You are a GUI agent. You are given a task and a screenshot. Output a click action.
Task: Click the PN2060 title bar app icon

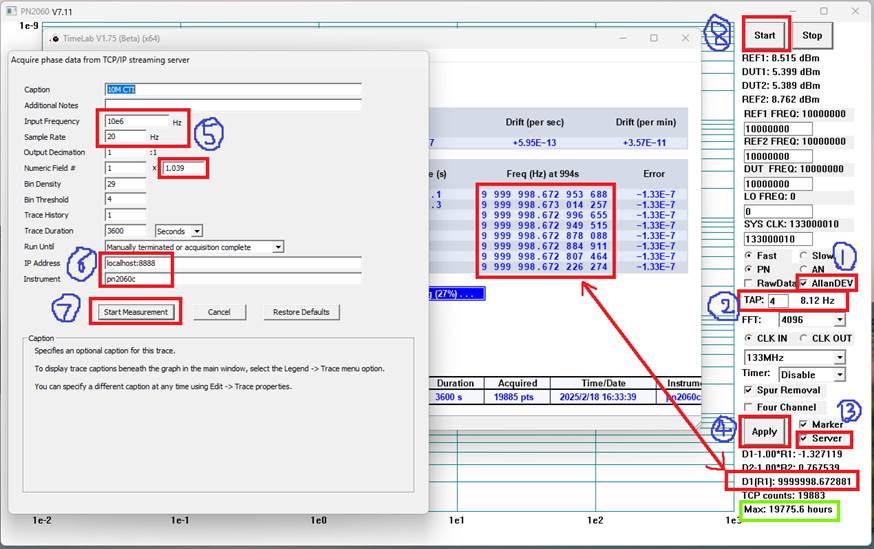11,11
